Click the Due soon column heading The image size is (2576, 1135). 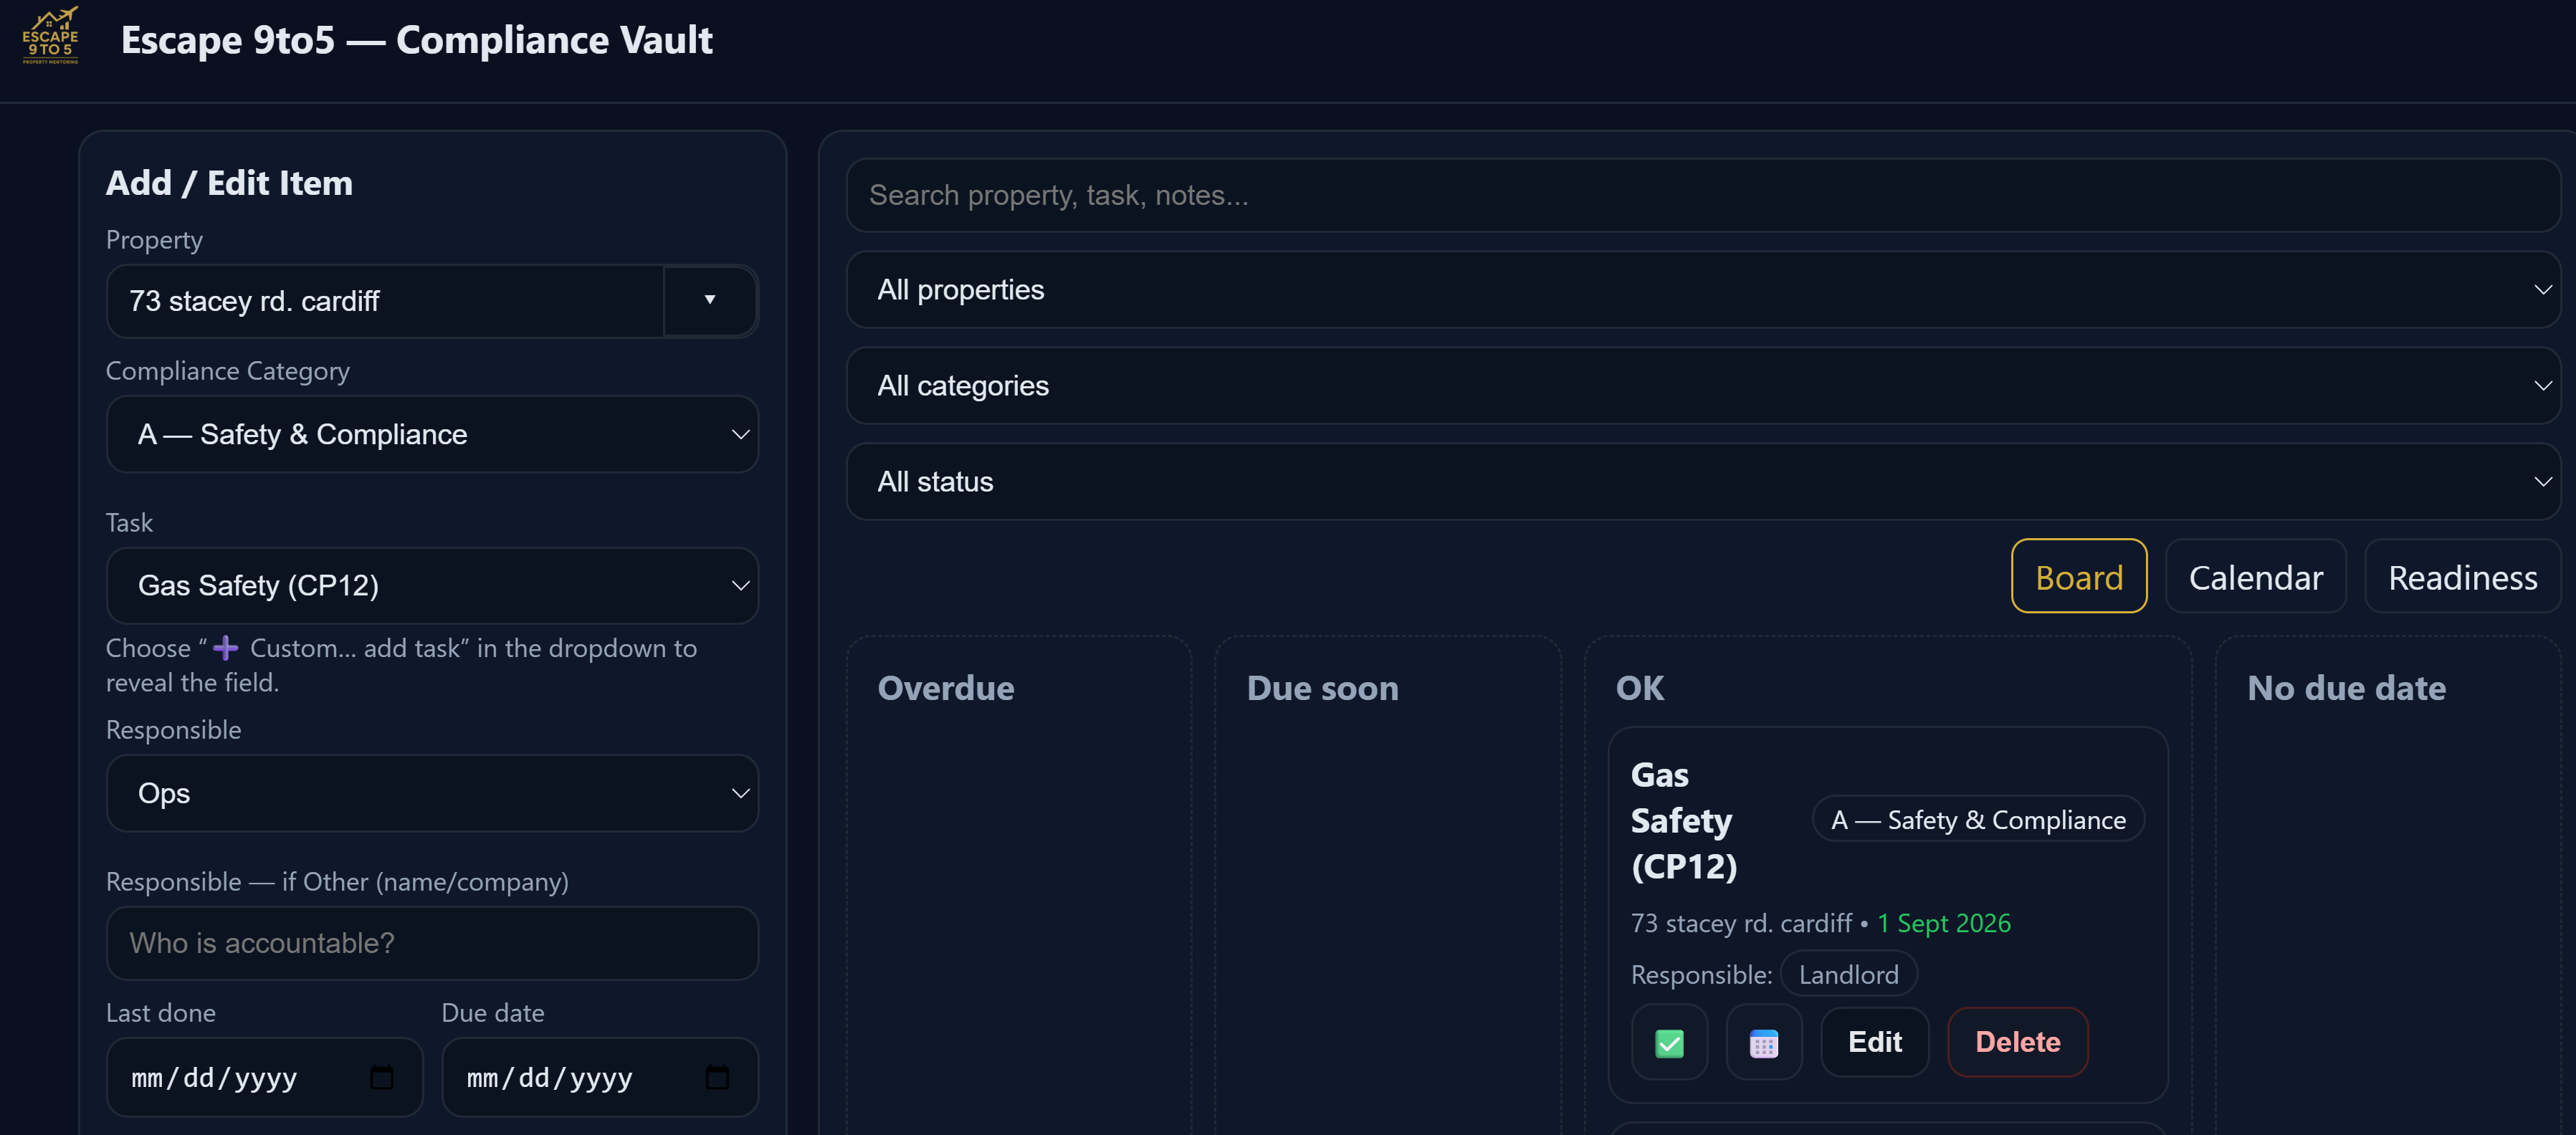[1322, 688]
